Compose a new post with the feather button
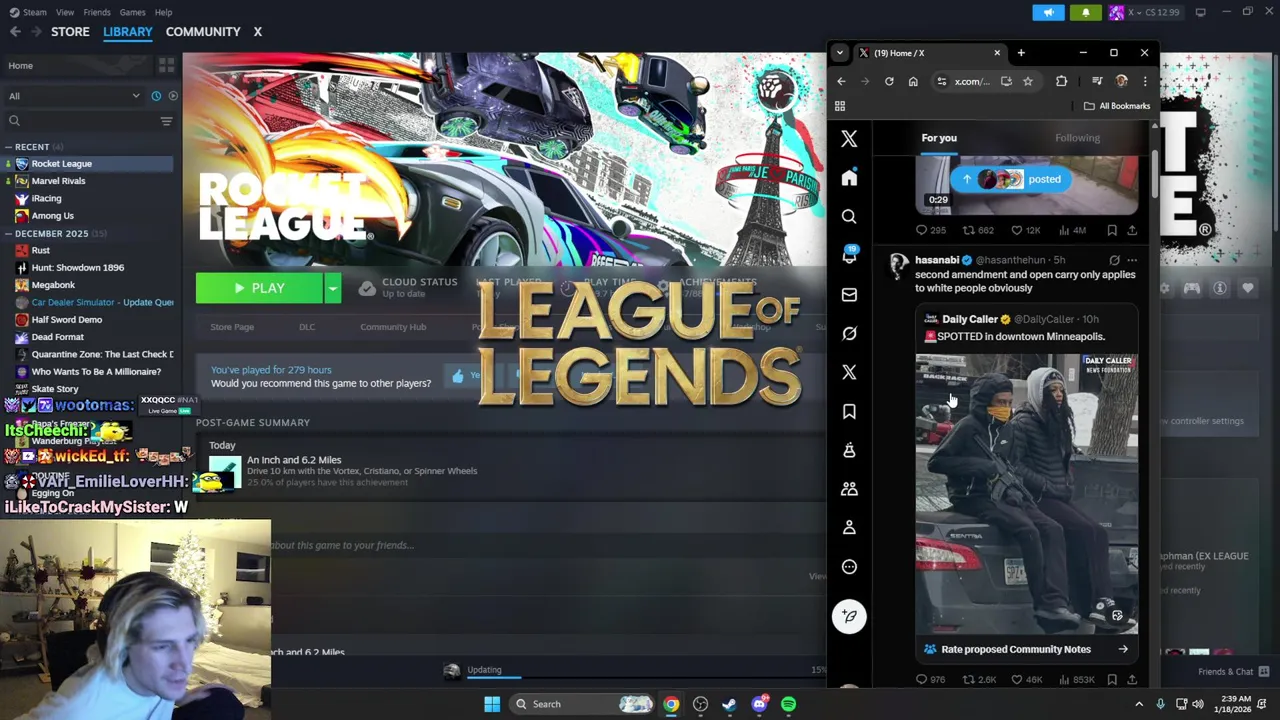 coord(849,616)
